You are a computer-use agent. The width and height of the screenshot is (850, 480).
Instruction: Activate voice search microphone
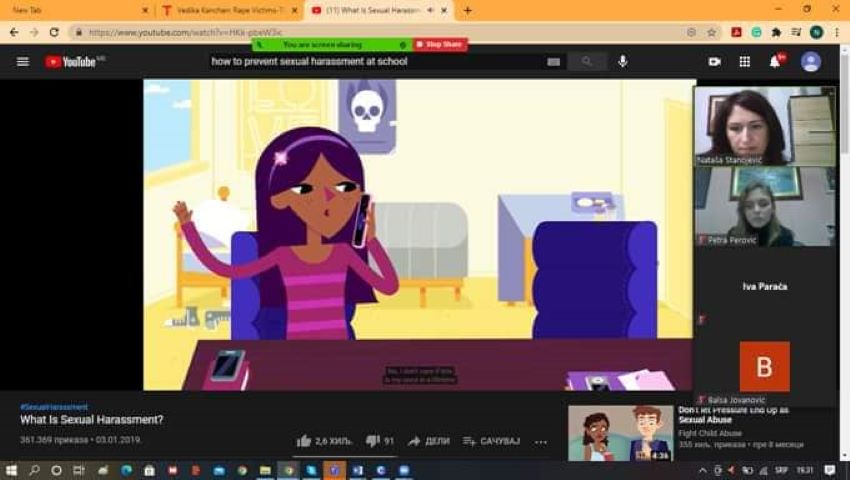click(x=623, y=62)
